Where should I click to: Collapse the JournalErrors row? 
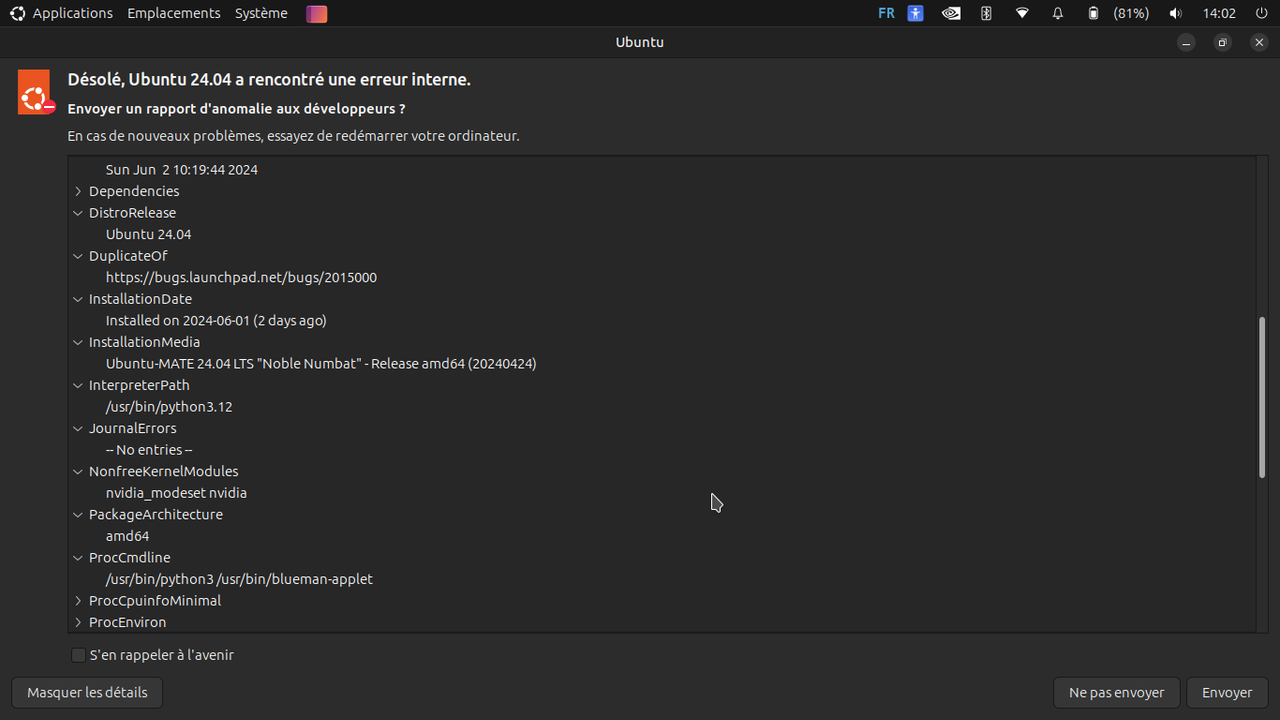click(78, 428)
